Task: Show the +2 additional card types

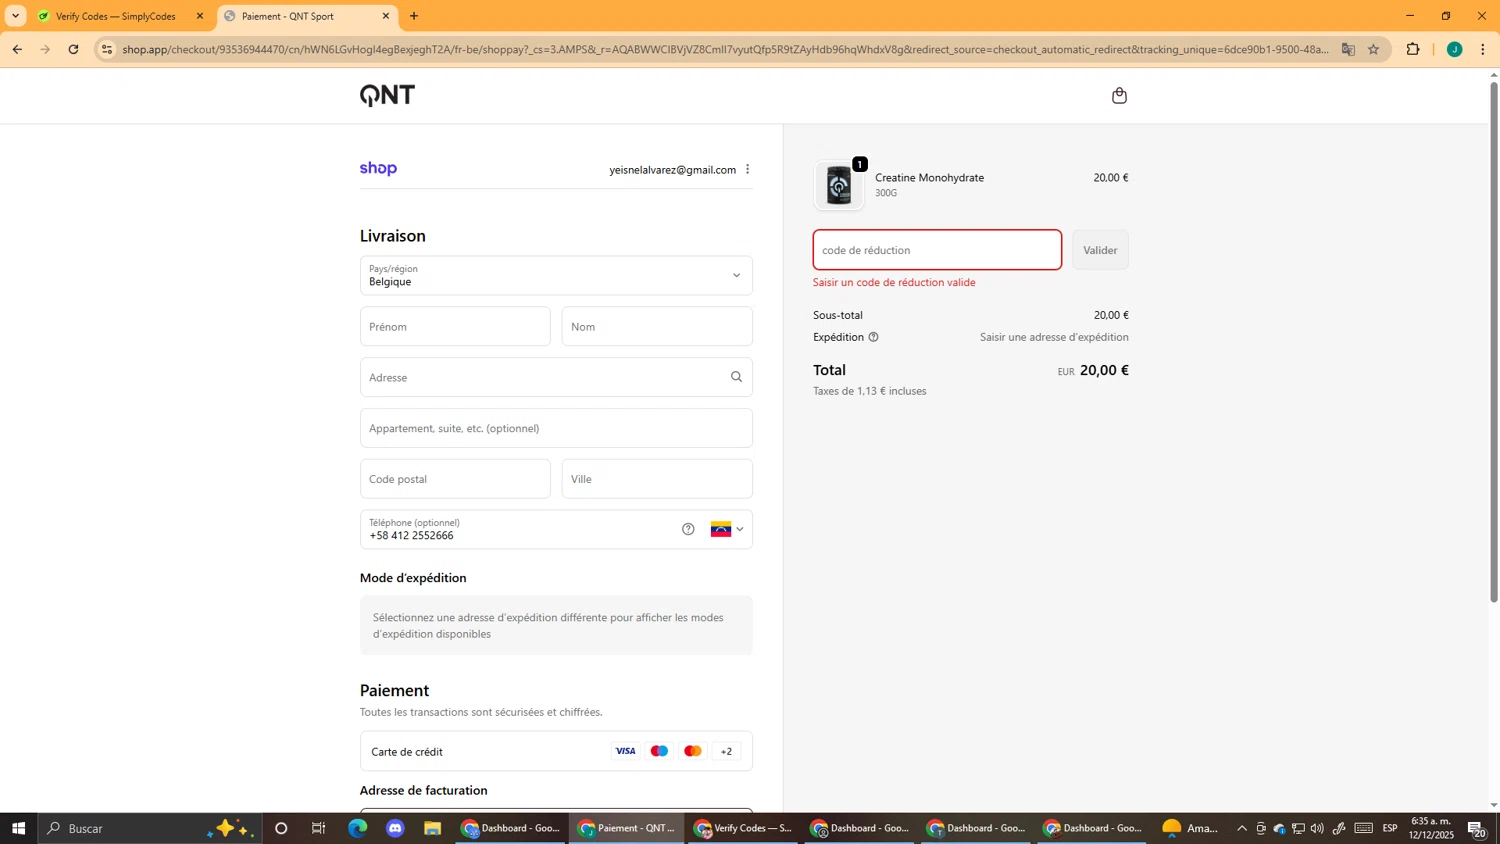Action: pyautogui.click(x=726, y=751)
